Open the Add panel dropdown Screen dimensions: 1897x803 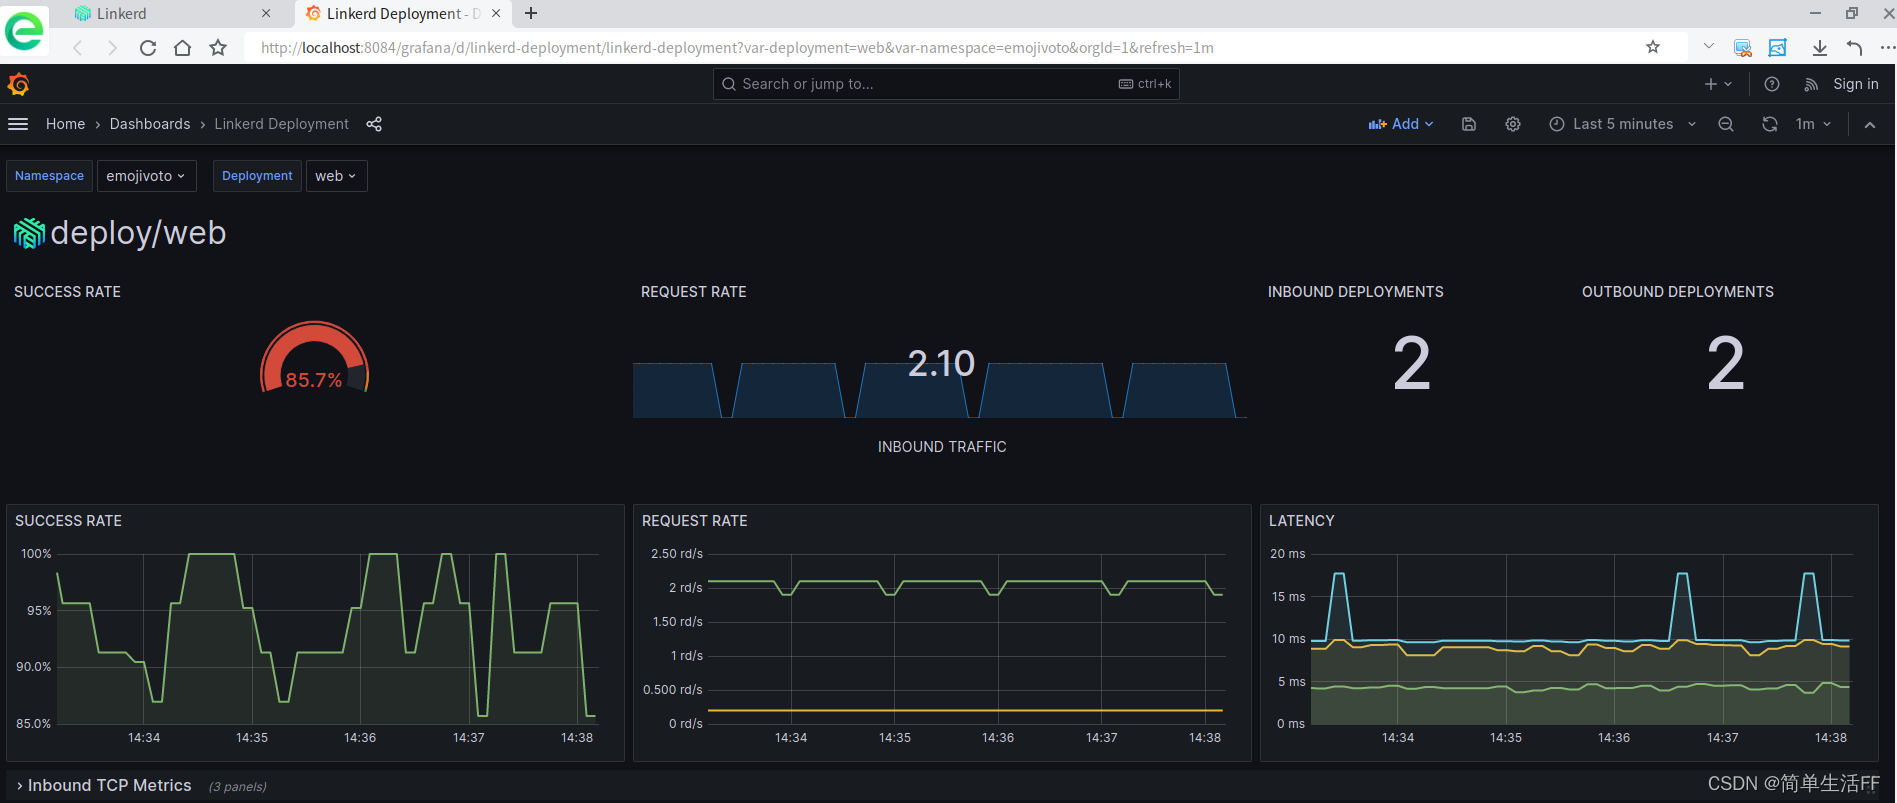[x=1401, y=124]
